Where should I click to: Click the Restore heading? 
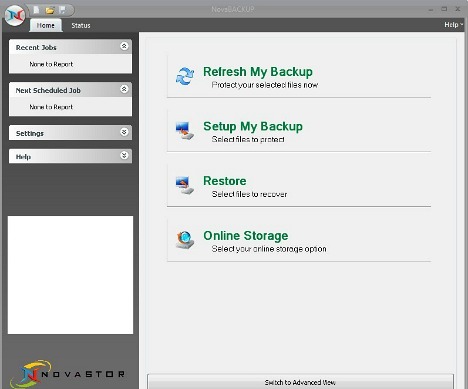(225, 181)
